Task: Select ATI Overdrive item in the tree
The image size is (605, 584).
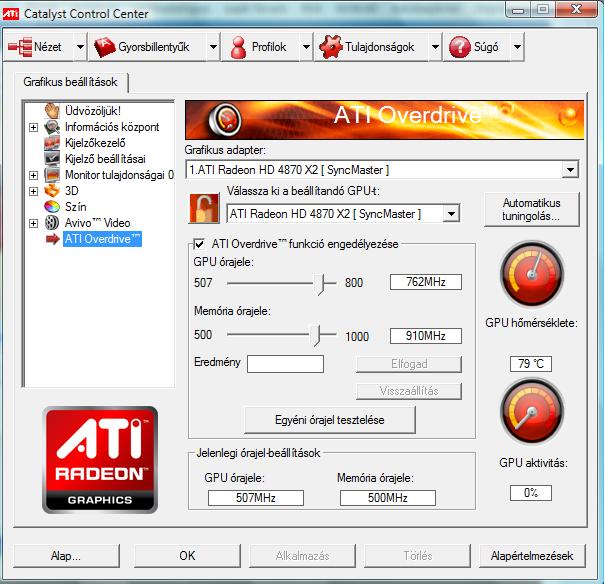Action: coord(102,238)
